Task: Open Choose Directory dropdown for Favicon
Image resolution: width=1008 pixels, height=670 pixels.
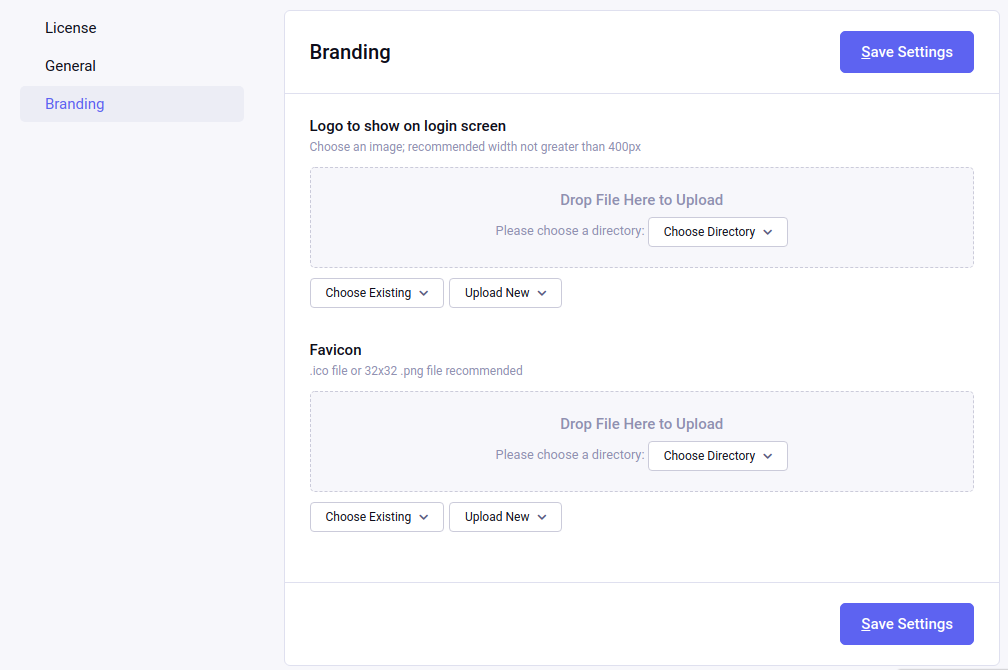Action: [717, 456]
